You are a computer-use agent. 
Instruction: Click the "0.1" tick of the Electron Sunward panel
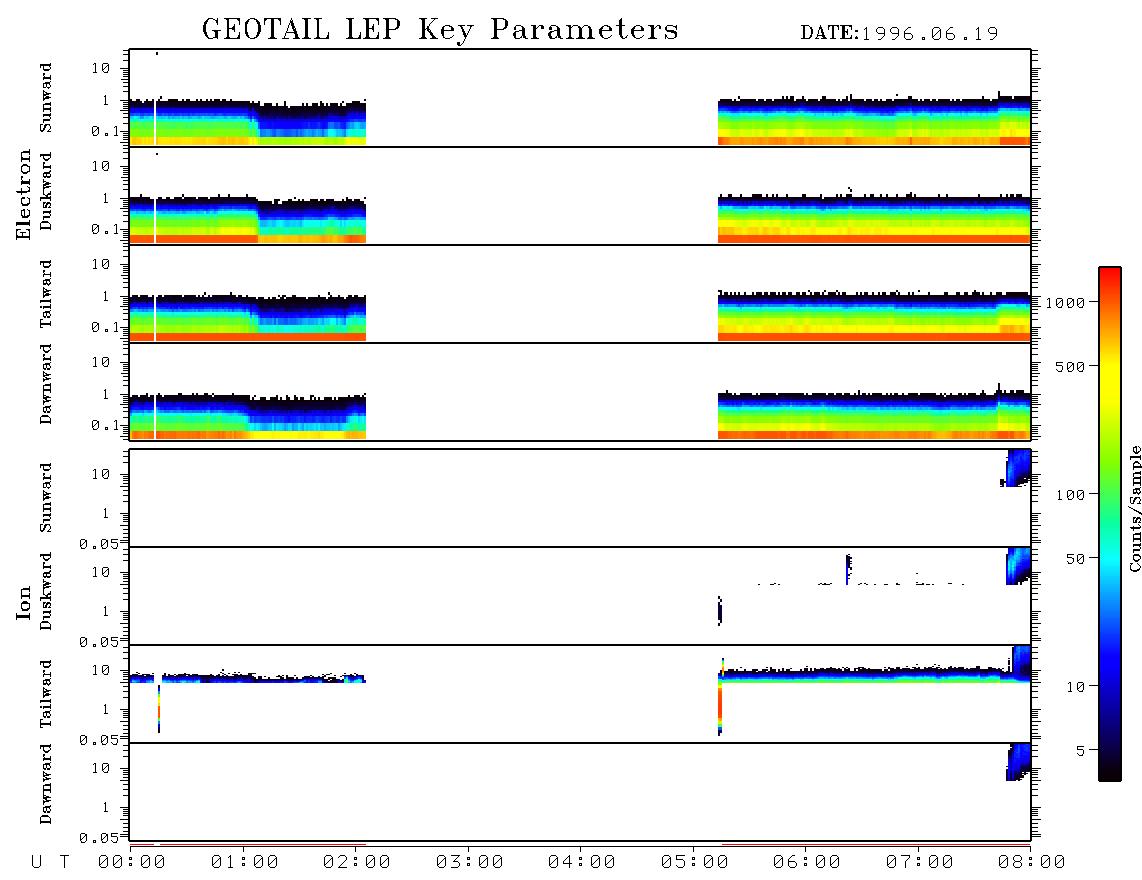[106, 132]
